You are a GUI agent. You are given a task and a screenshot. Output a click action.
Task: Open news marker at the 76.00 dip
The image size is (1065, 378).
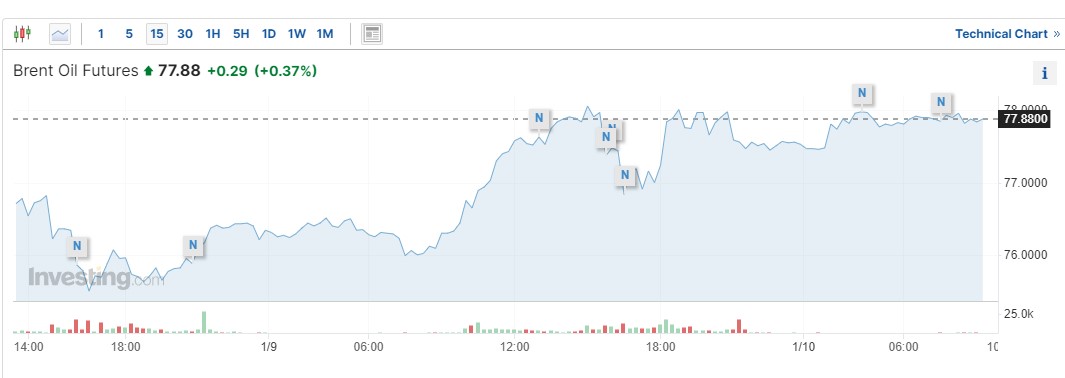point(77,246)
